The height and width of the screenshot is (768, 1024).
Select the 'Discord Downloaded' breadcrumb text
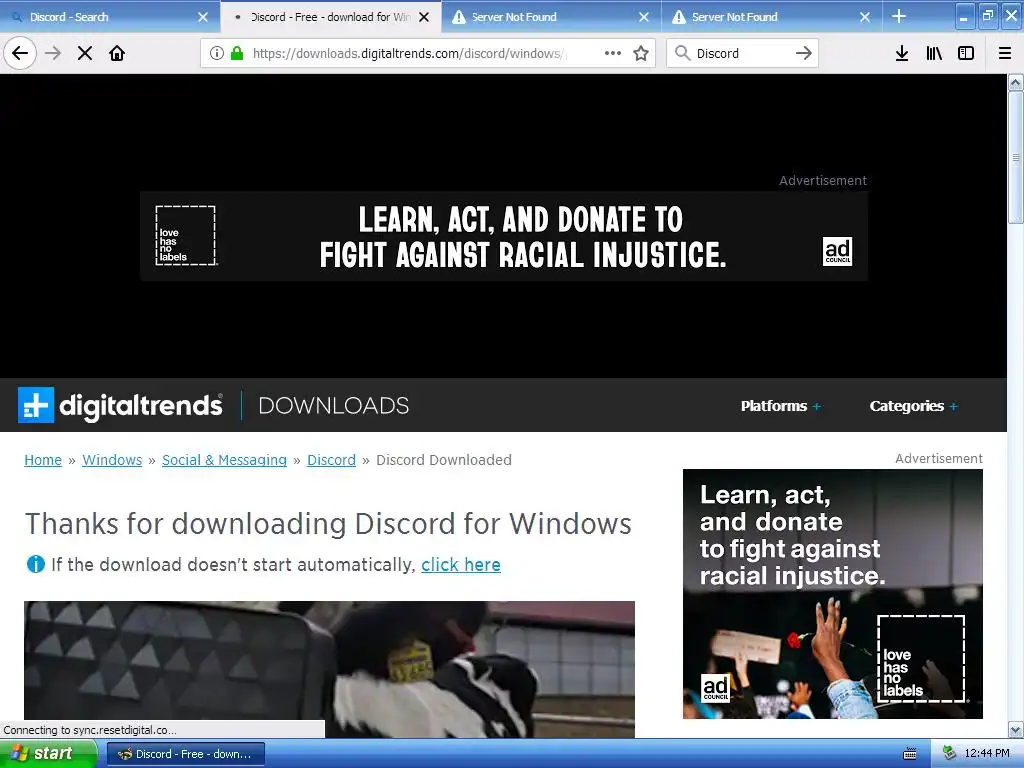click(x=443, y=460)
